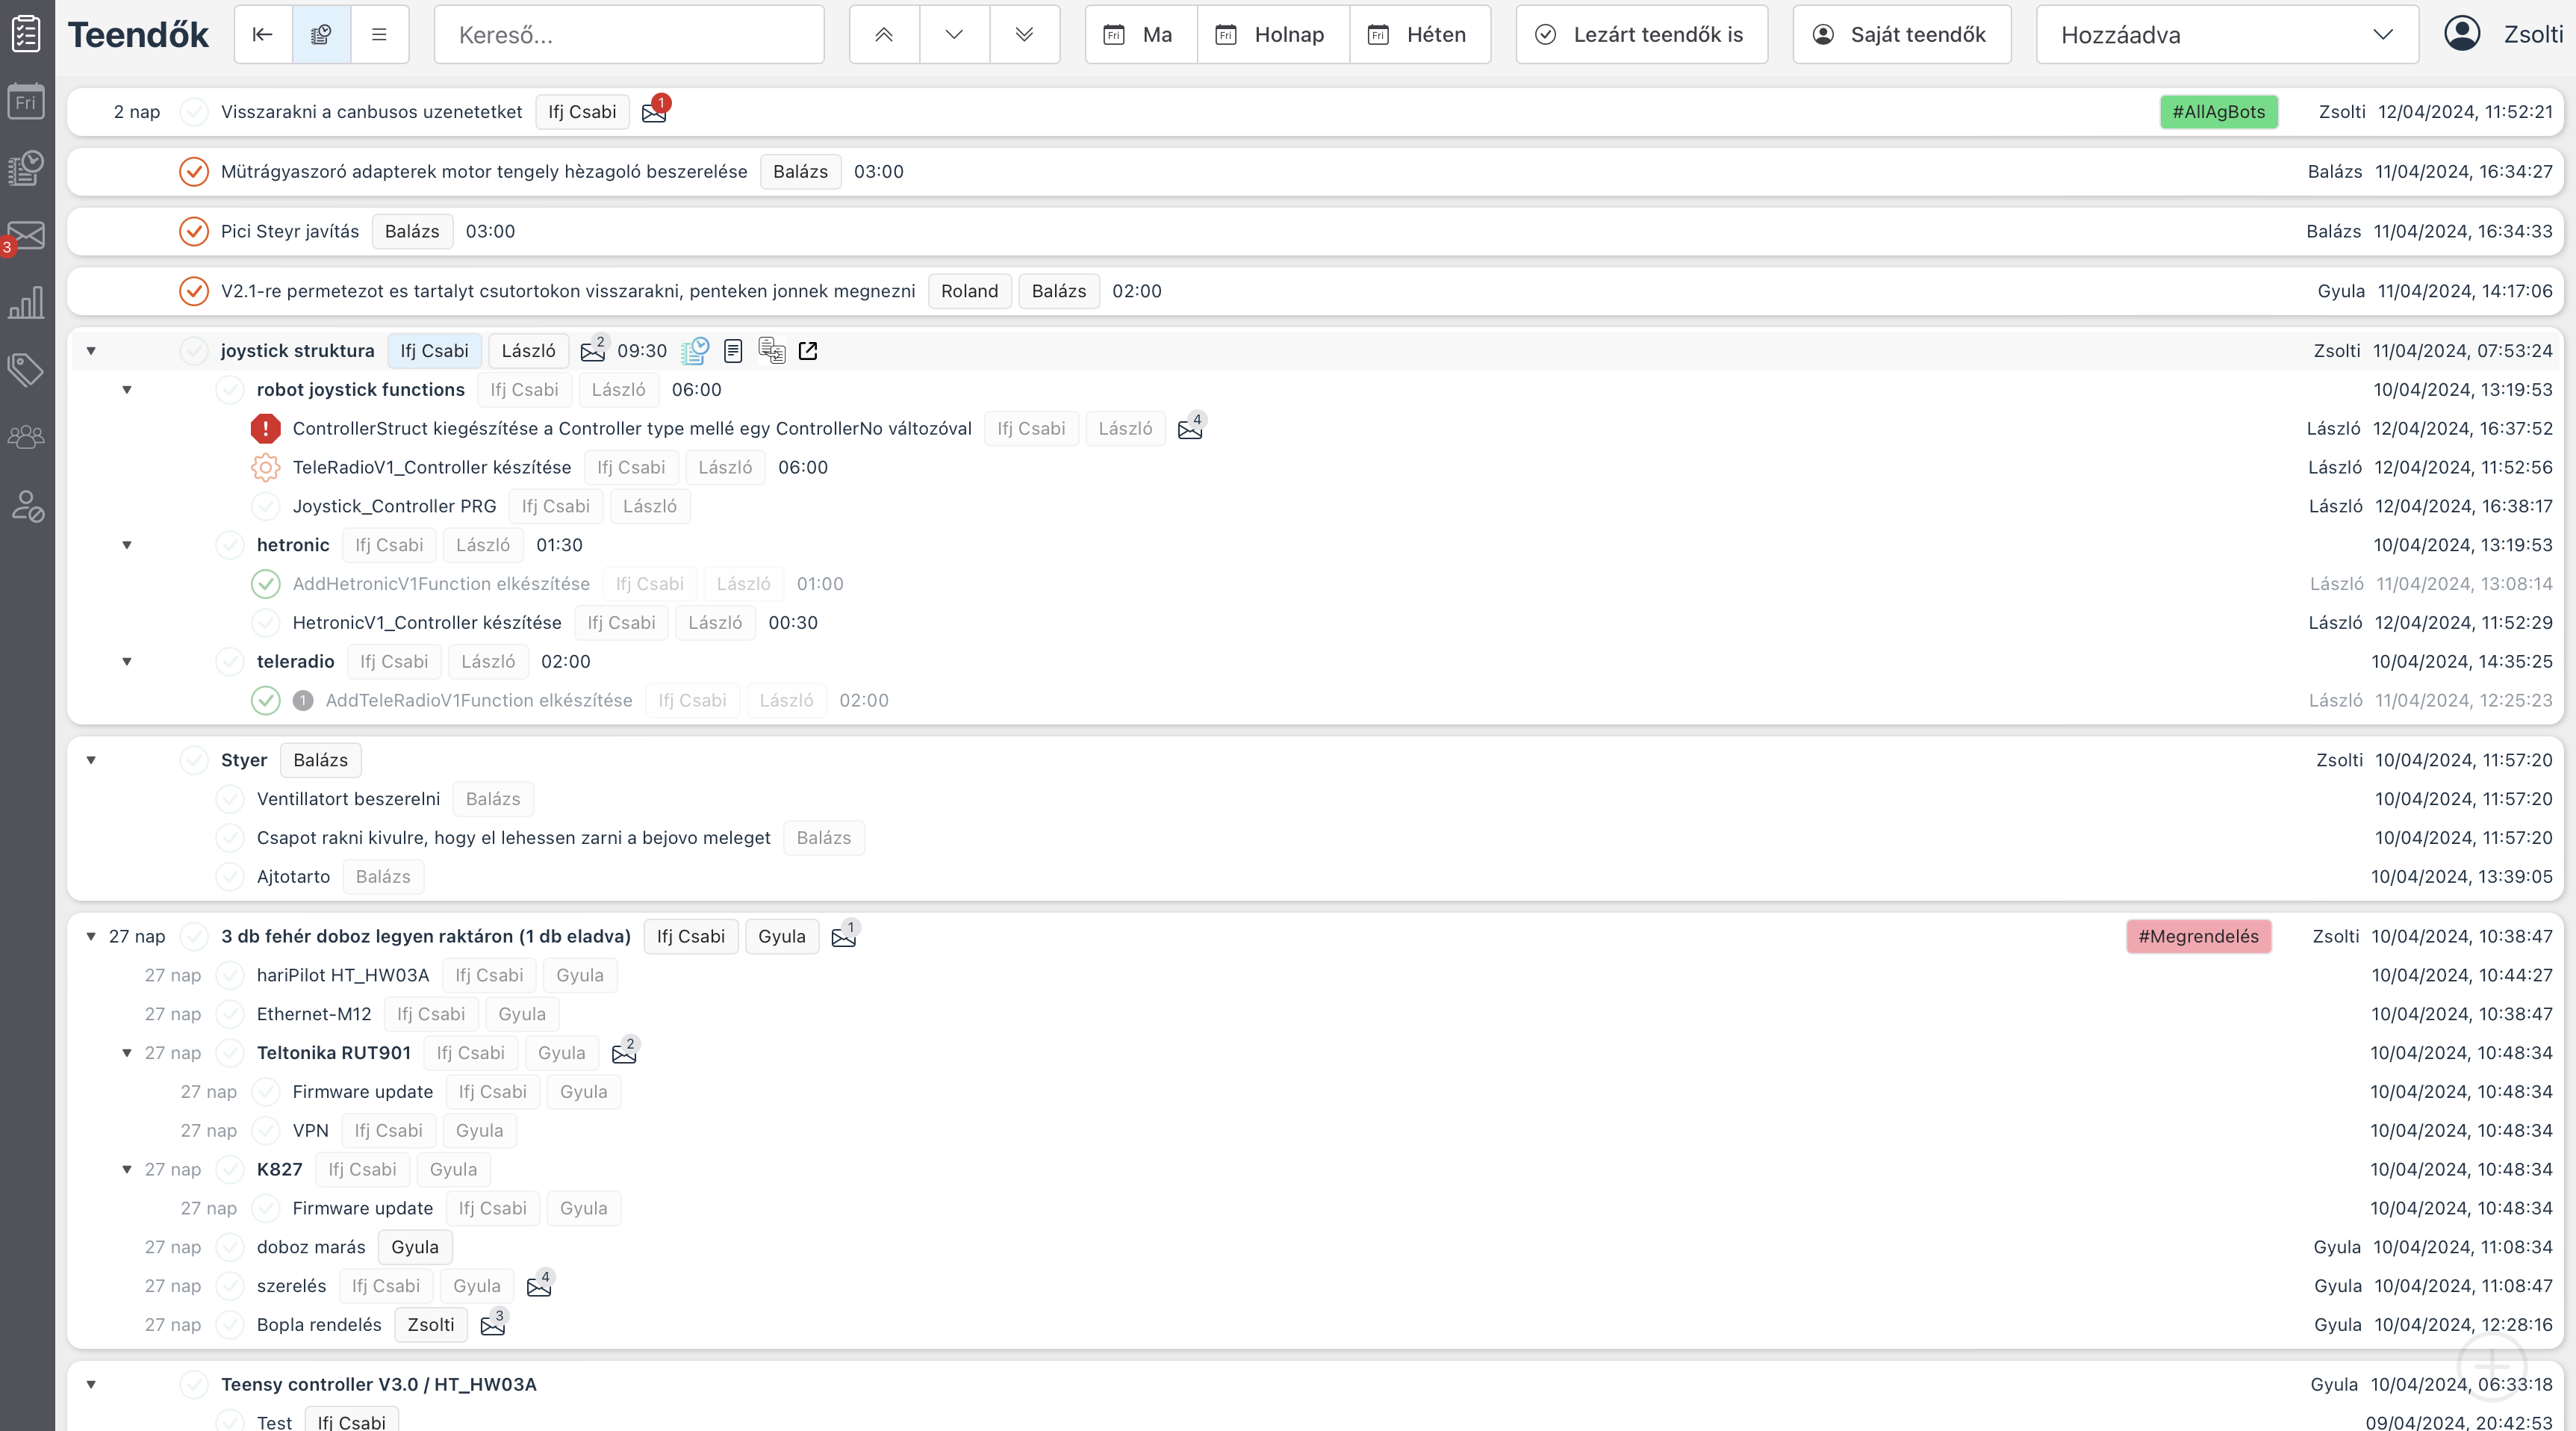2576x1431 pixels.
Task: Open the statistics bar chart sidebar icon
Action: (26, 303)
